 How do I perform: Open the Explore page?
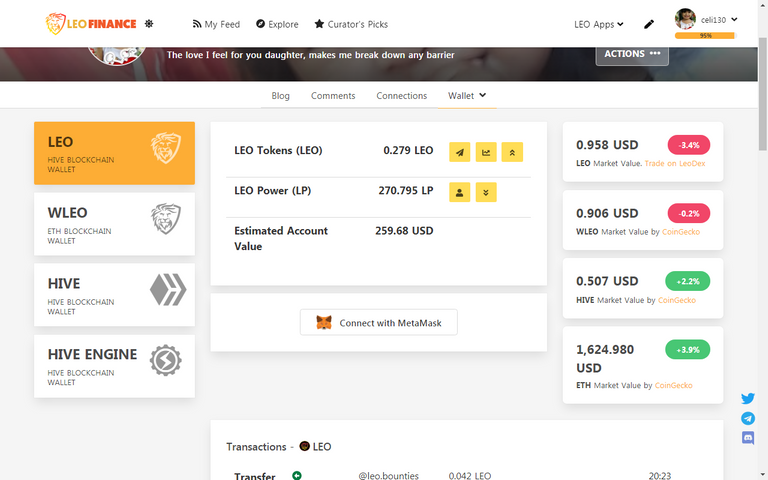pos(277,24)
